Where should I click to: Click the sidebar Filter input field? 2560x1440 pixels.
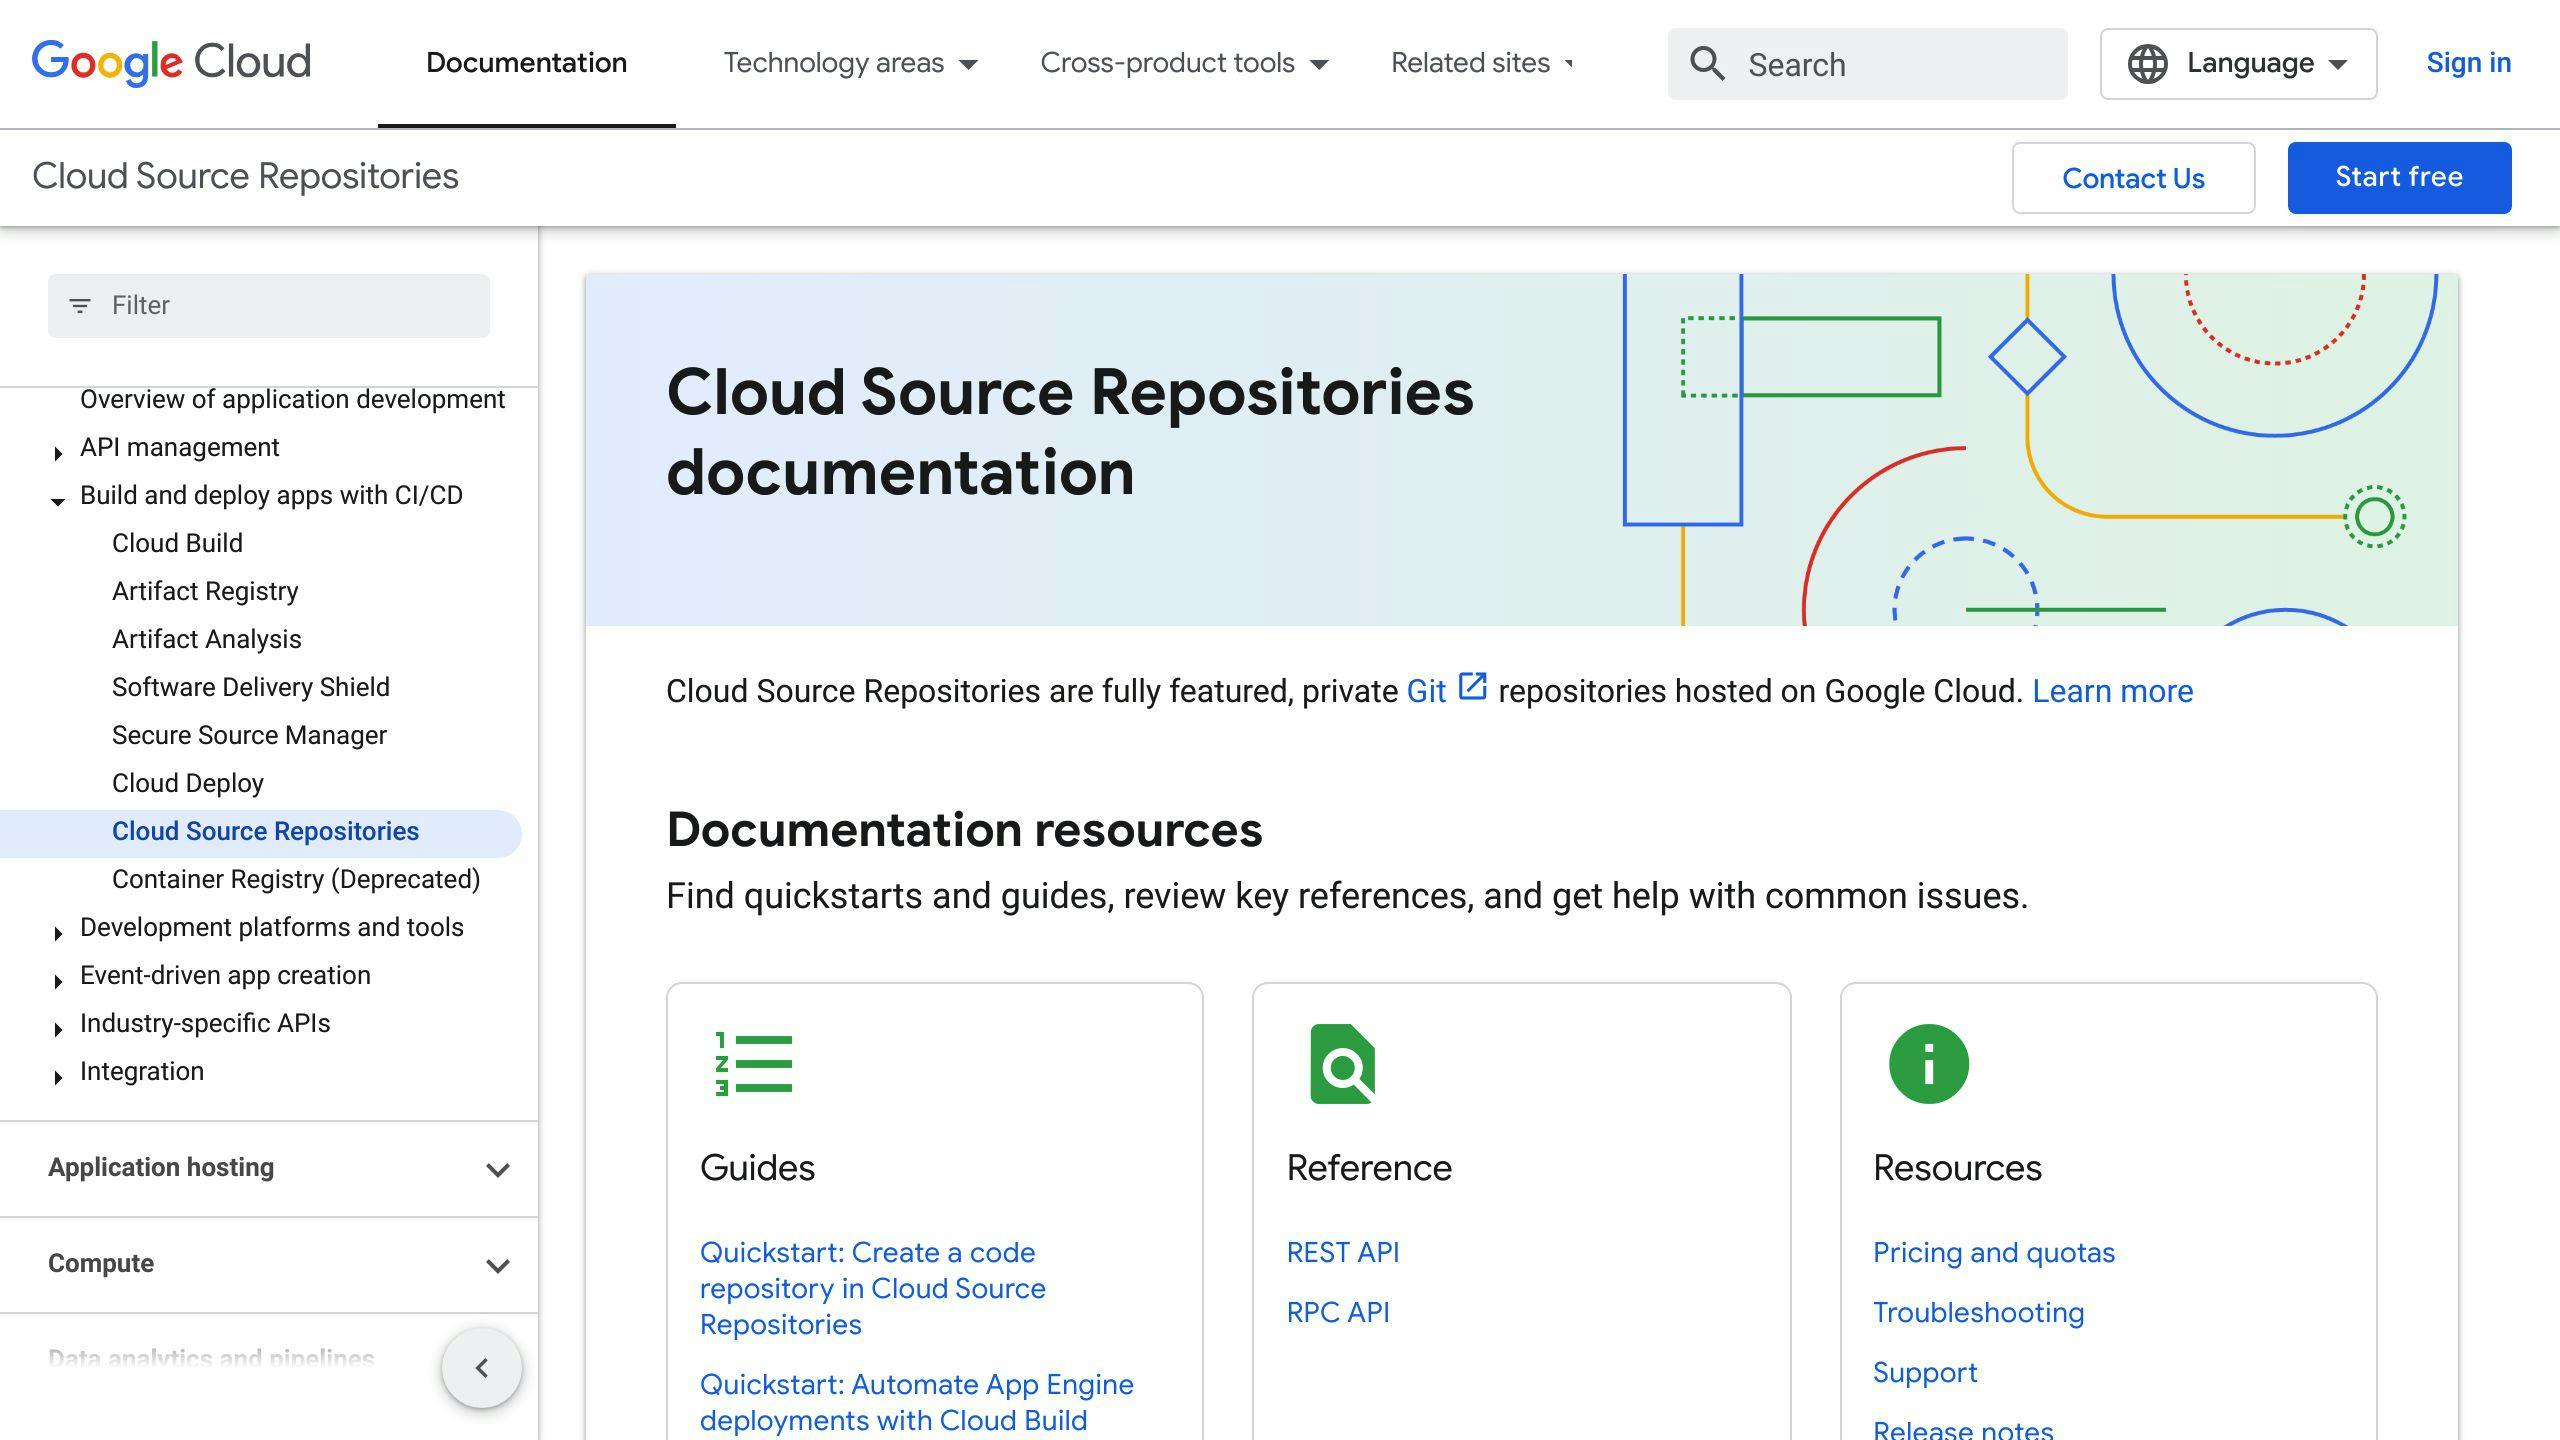click(269, 305)
